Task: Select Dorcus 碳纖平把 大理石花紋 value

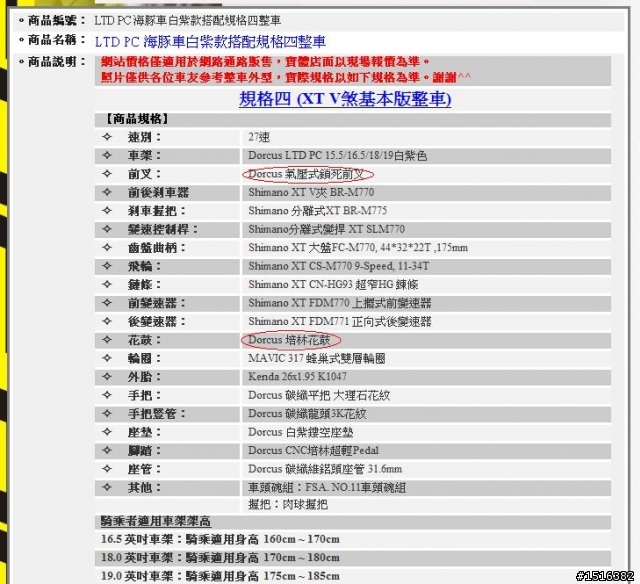Action: coord(319,395)
